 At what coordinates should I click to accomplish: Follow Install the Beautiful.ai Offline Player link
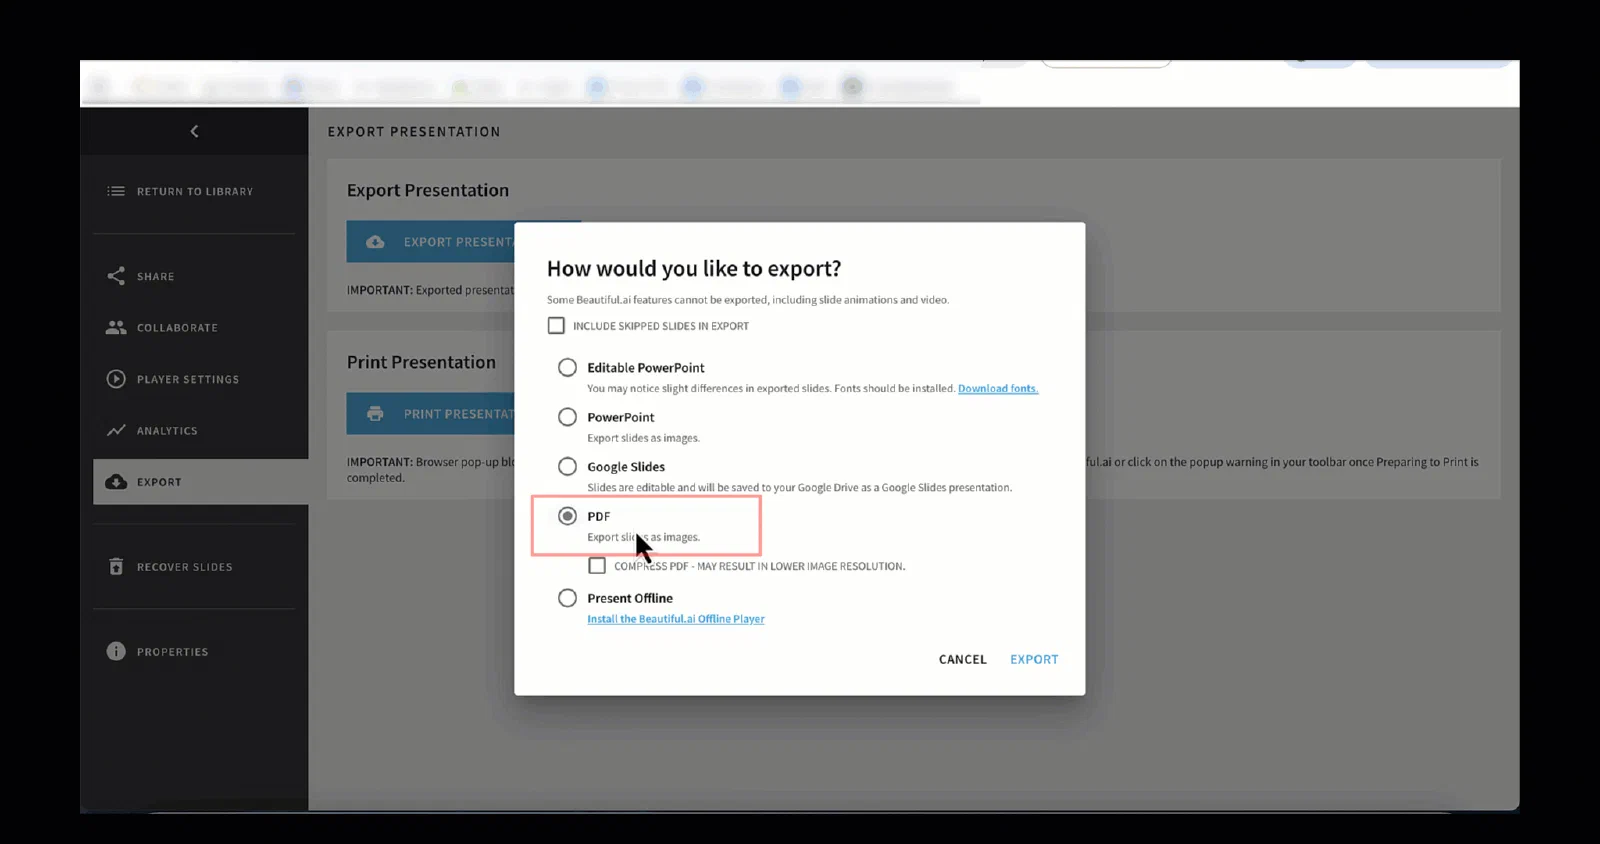click(676, 619)
